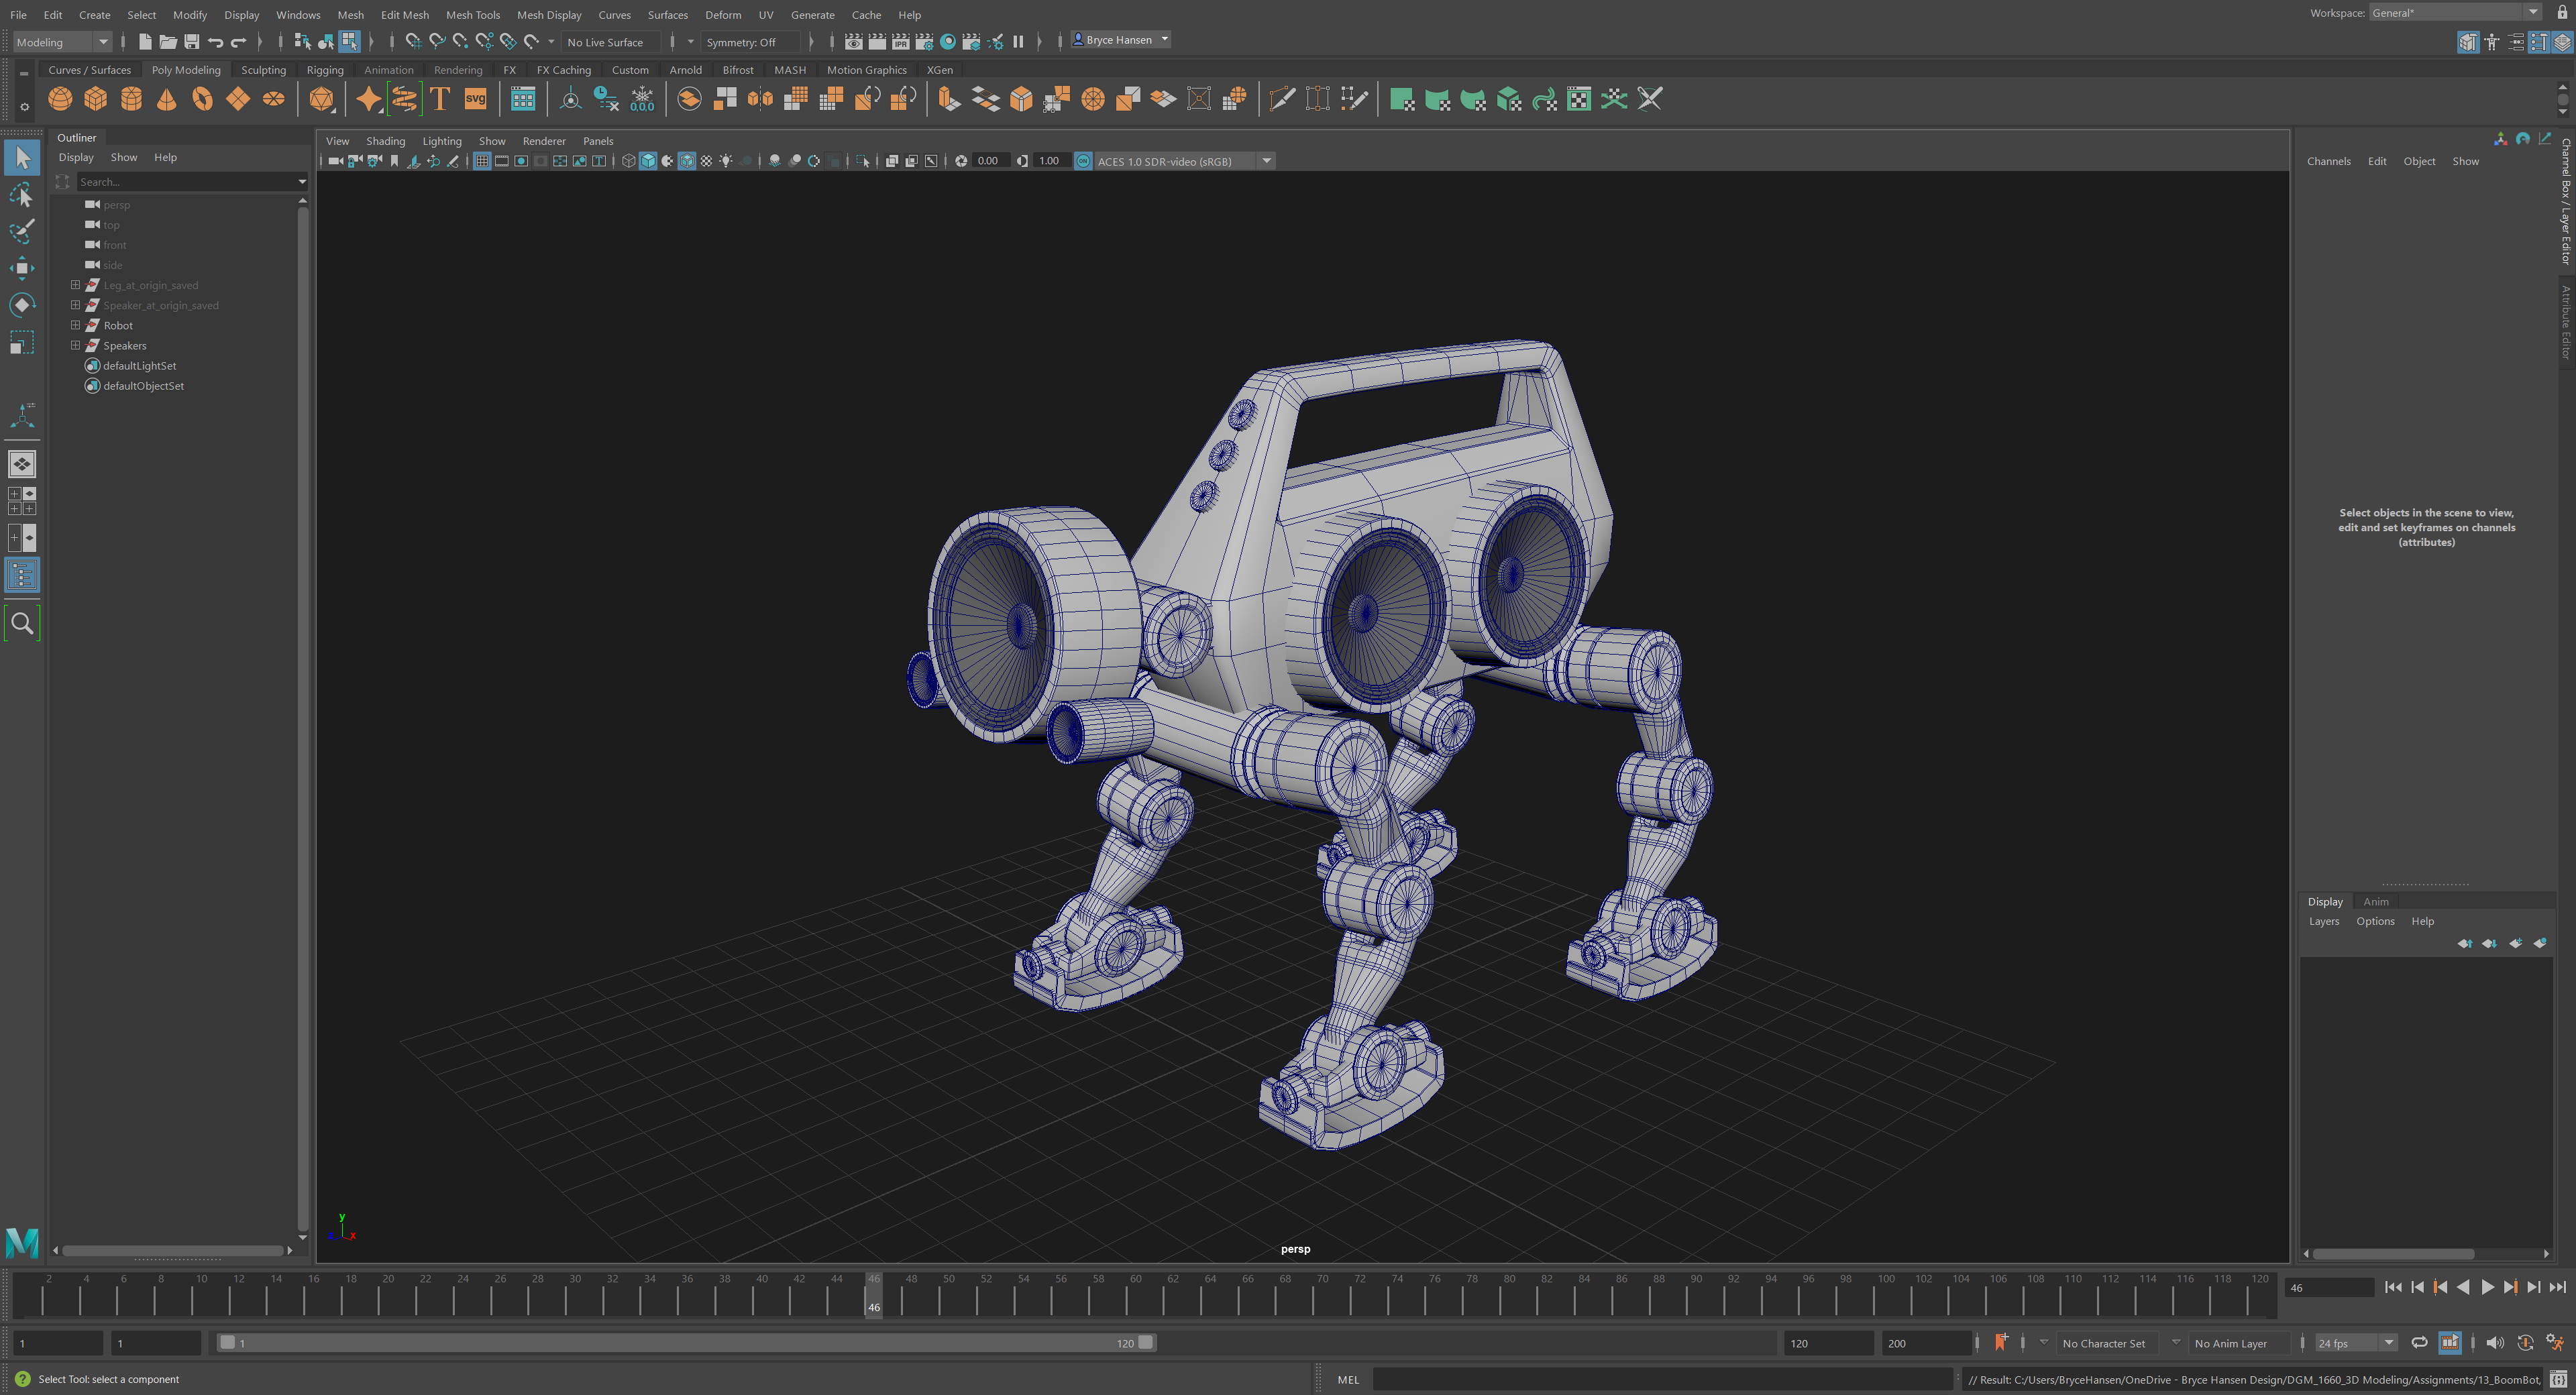Click the IPR render icon
Viewport: 2576px width, 1395px height.
[x=900, y=42]
